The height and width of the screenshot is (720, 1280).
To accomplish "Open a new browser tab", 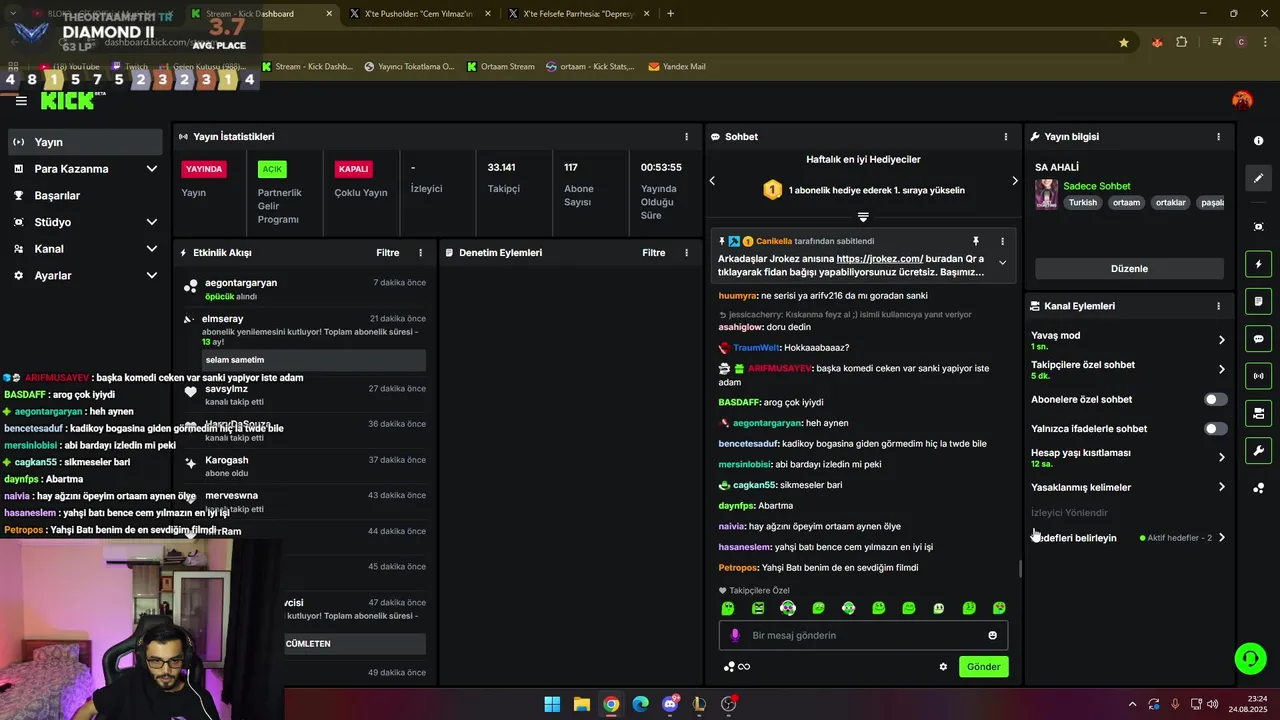I will 670,14.
